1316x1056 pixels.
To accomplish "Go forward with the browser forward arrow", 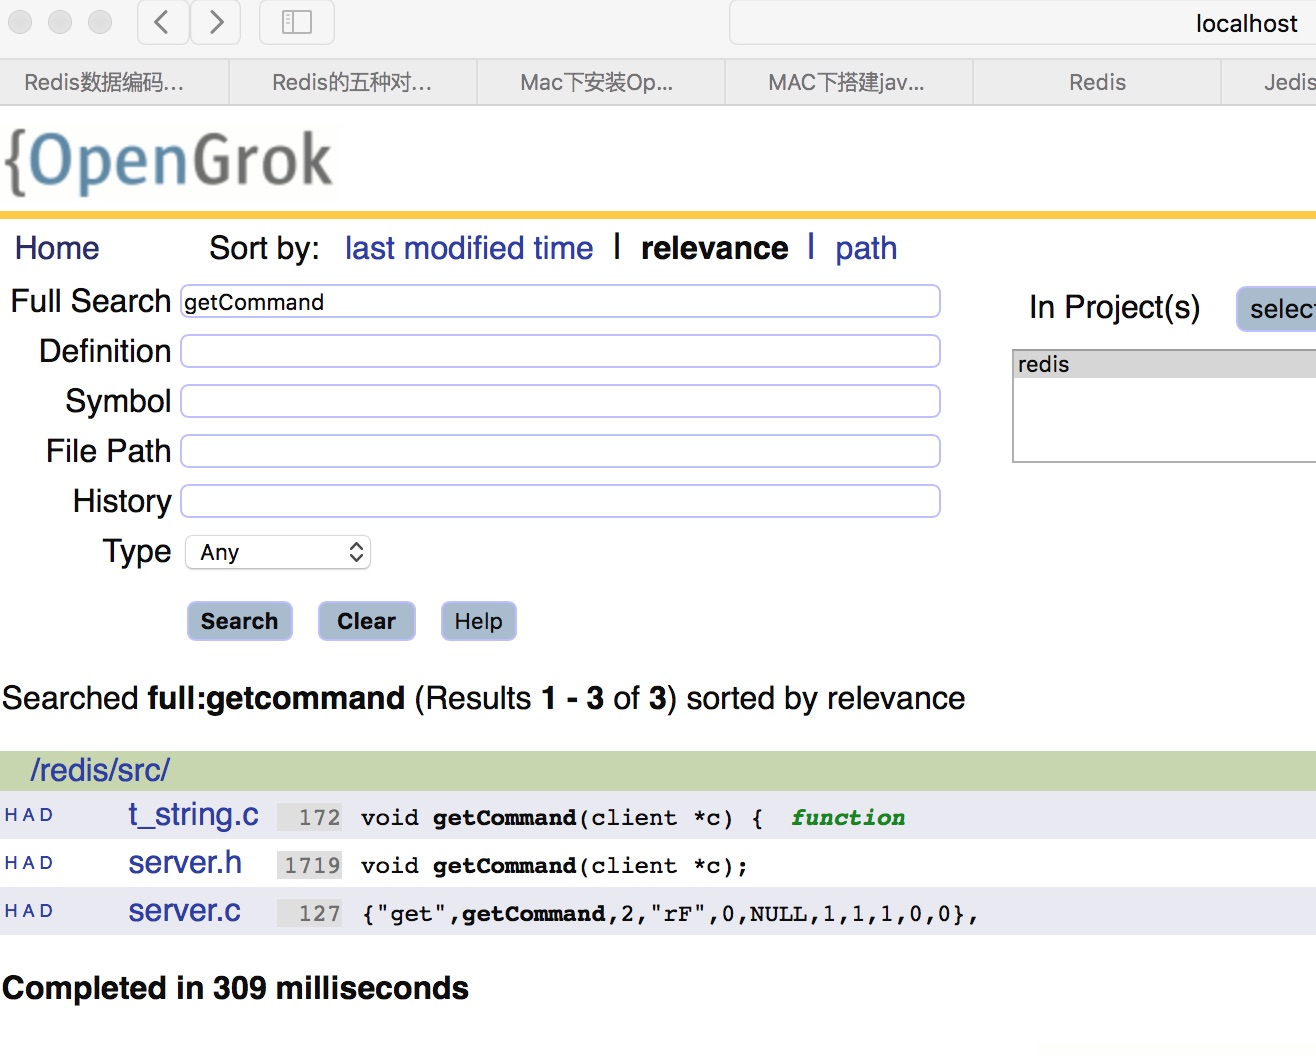I will (216, 22).
